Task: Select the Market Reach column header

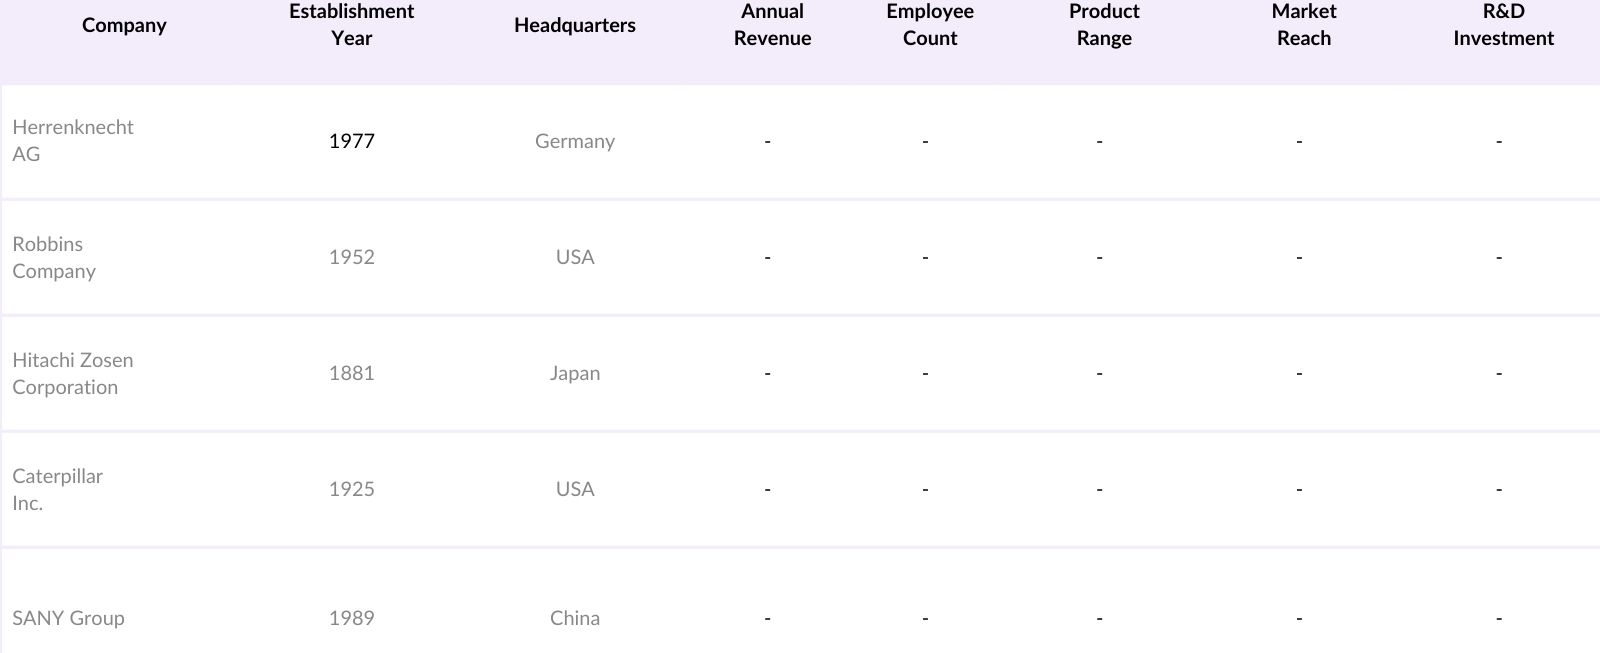Action: [x=1303, y=25]
